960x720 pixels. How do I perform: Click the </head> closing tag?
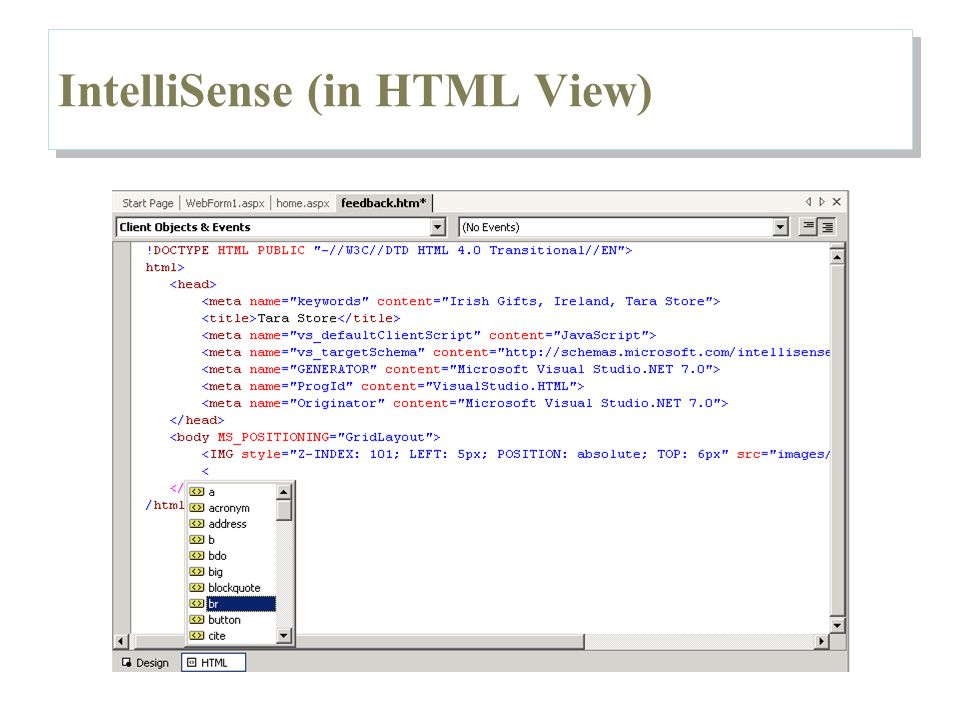tap(197, 421)
